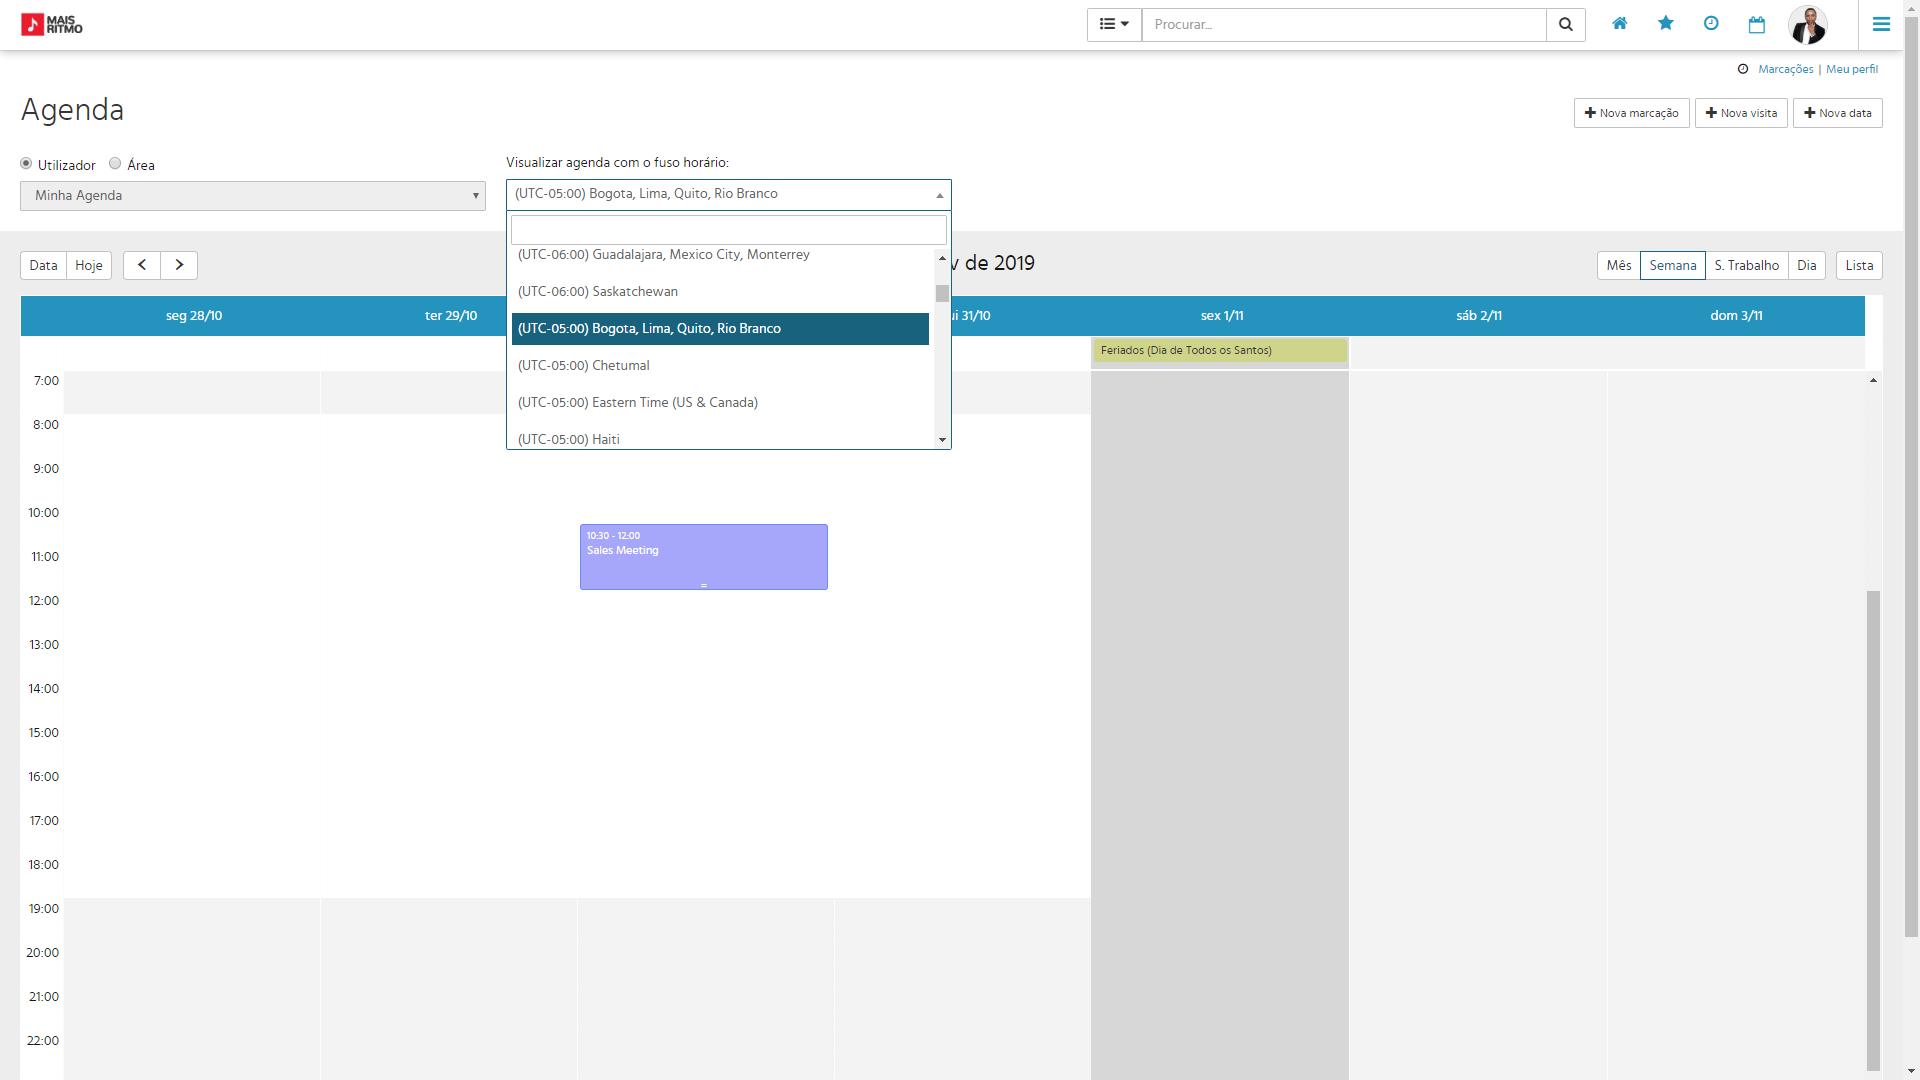This screenshot has height=1080, width=1920.
Task: Click the time zone filter input
Action: click(729, 230)
